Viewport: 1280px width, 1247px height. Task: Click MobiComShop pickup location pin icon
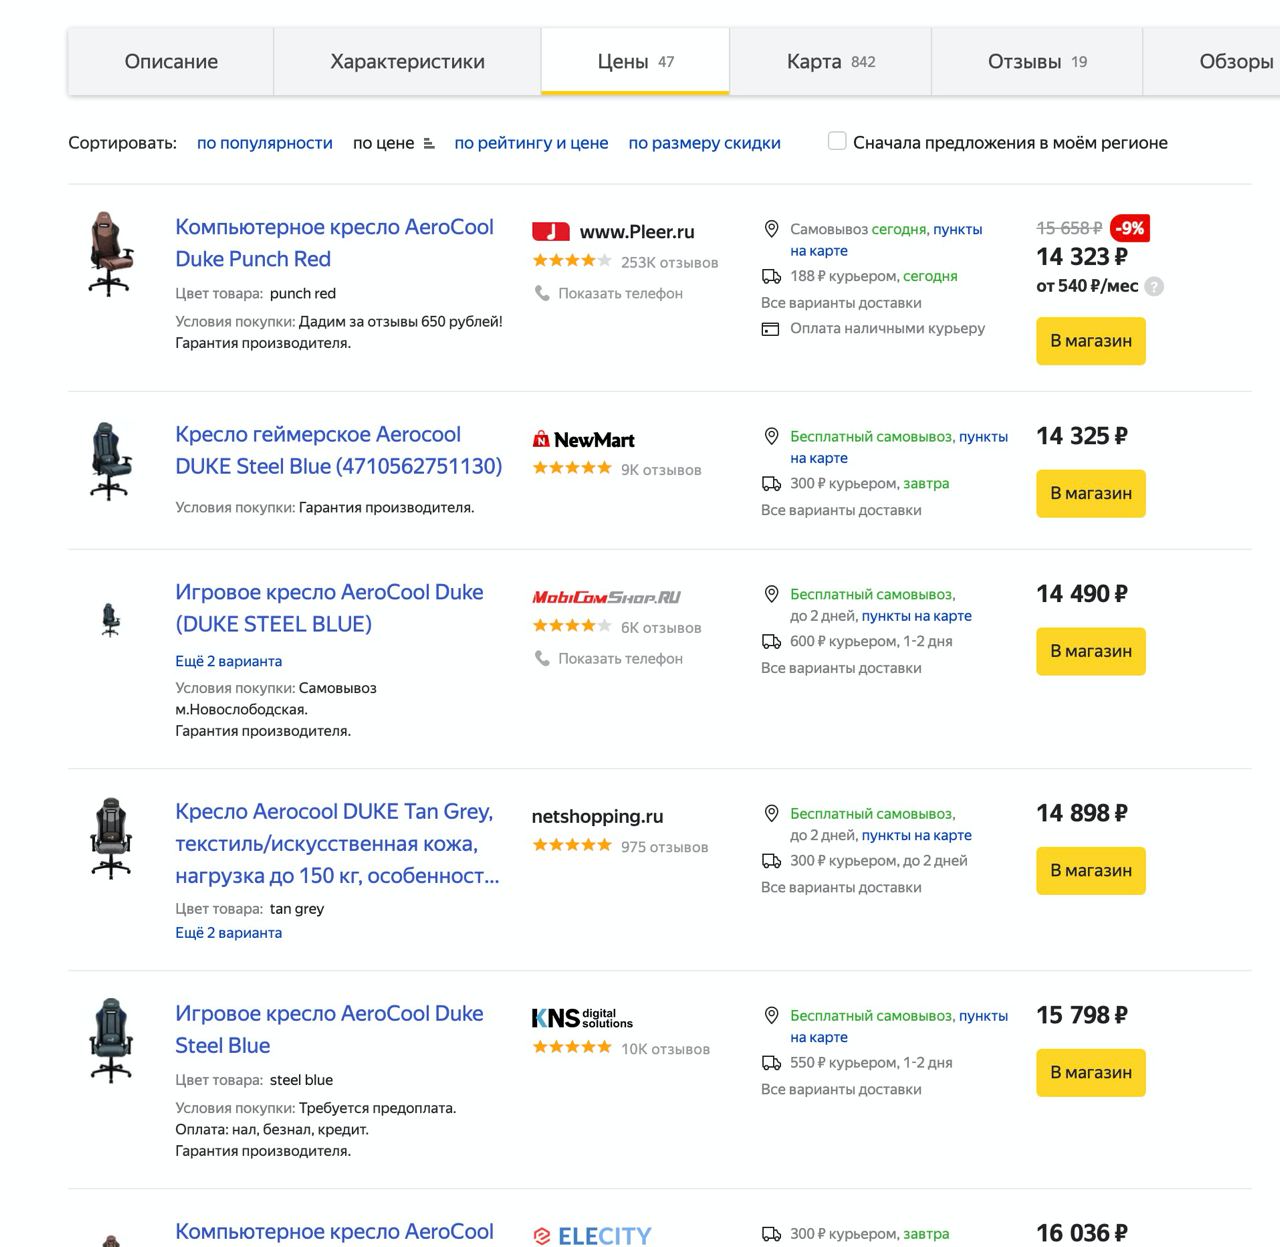(771, 594)
